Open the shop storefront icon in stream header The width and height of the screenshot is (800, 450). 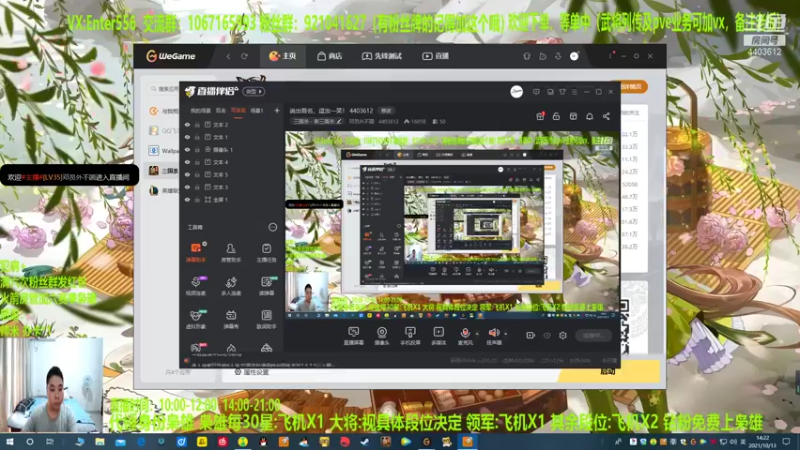(x=573, y=116)
